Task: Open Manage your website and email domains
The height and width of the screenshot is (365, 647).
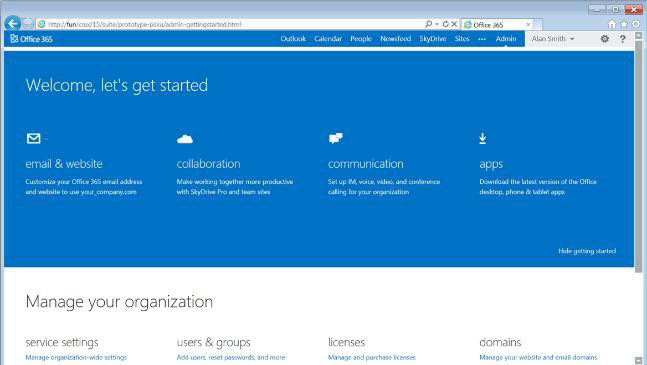Action: 538,358
